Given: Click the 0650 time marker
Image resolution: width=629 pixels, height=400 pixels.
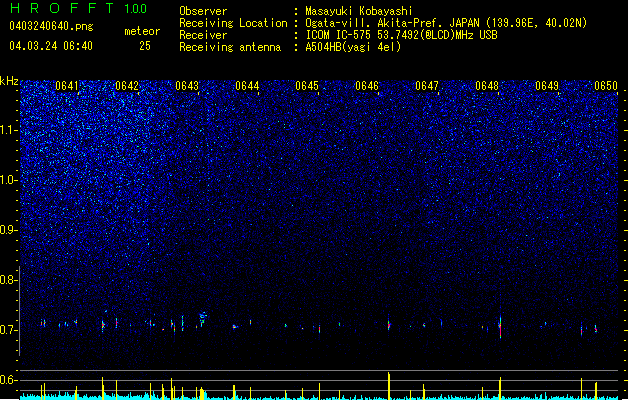Looking at the screenshot, I should tap(606, 86).
